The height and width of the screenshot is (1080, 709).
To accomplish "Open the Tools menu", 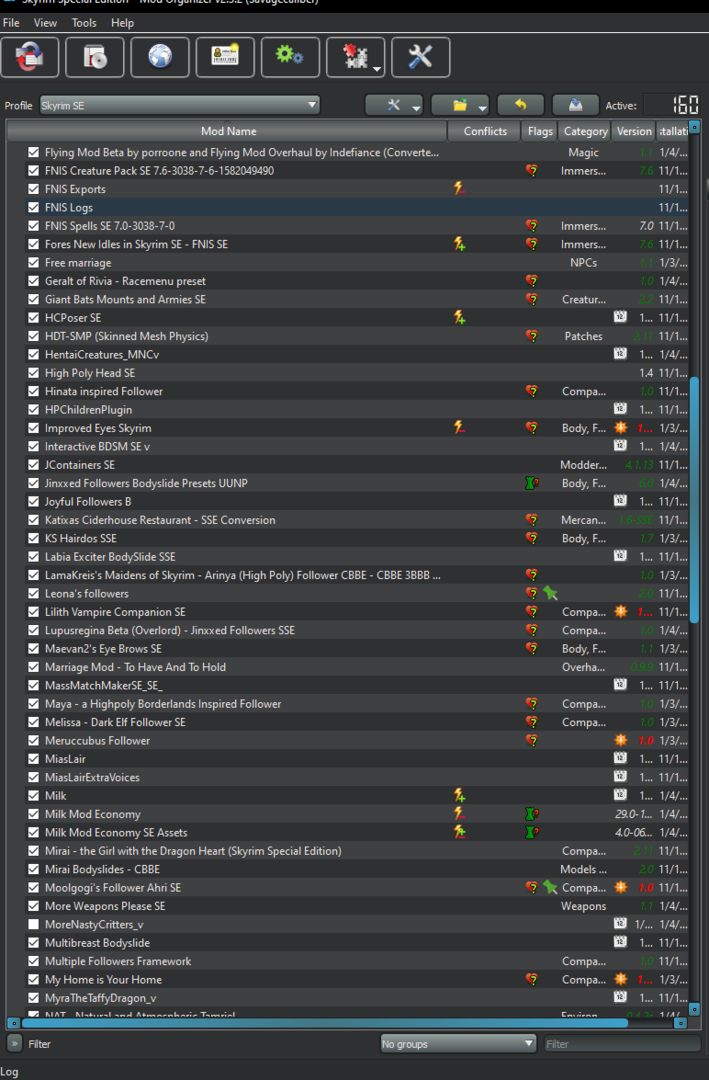I will click(84, 23).
